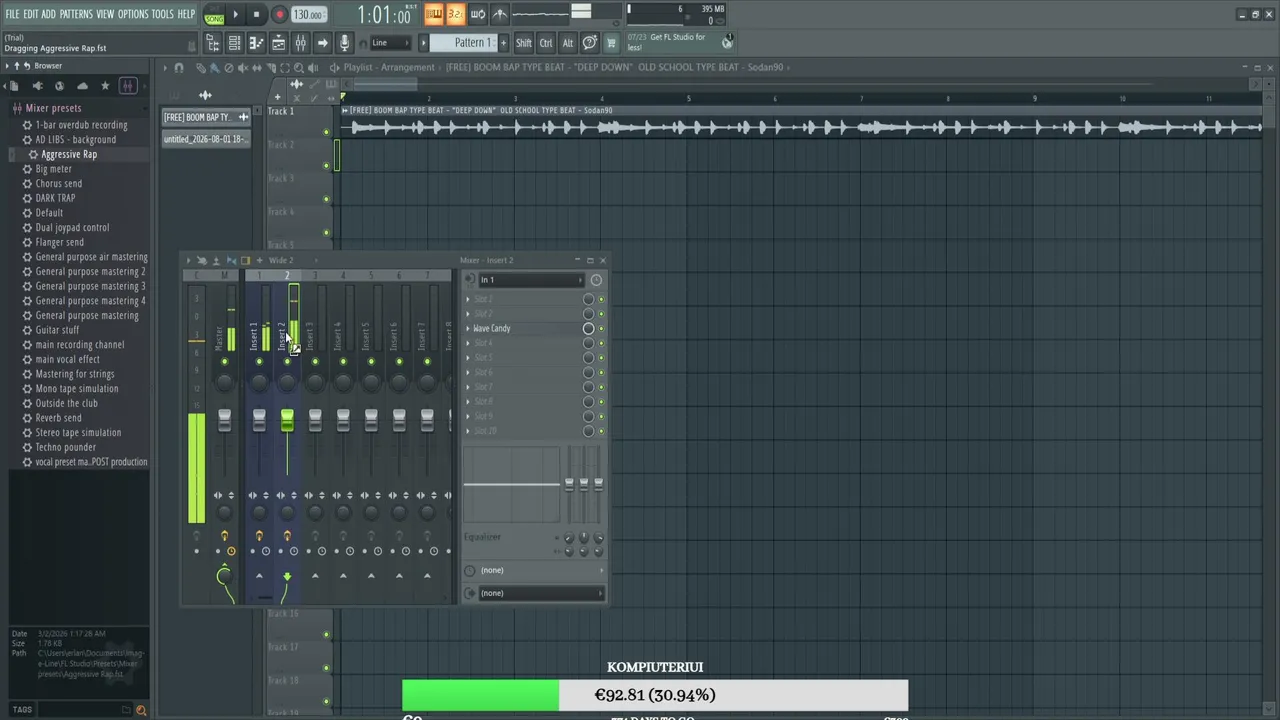
Task: Click the Master track volume fader
Action: click(224, 421)
